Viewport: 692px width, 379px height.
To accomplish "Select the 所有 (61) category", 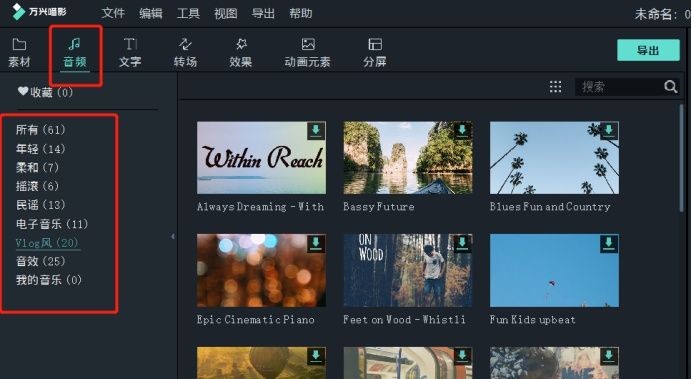I will coord(40,130).
